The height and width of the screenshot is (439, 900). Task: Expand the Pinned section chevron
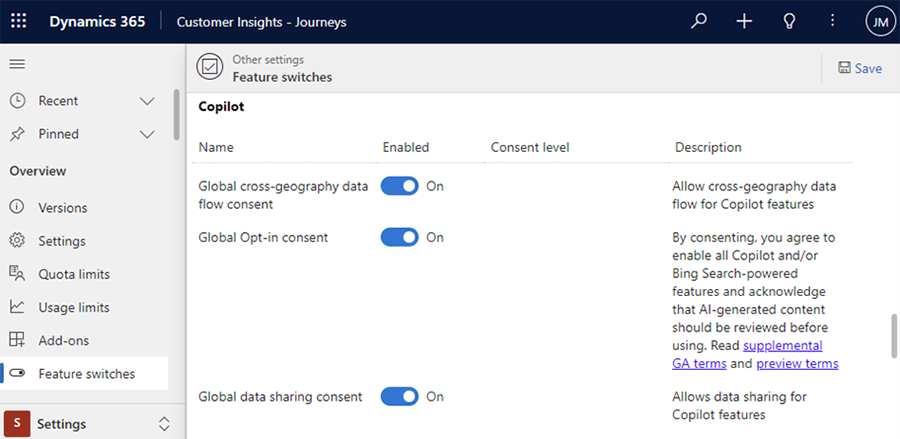147,134
